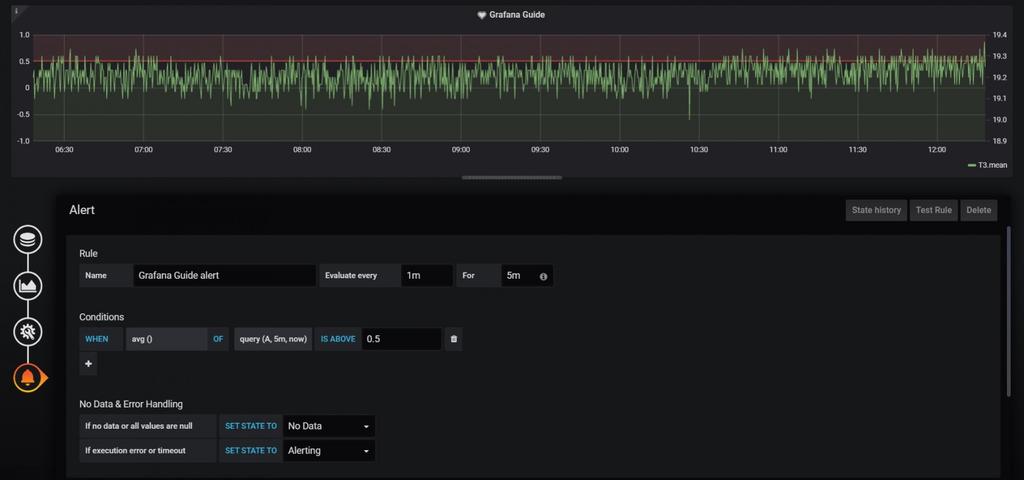Open the Visualization chart tab icon
This screenshot has height=480, width=1024.
[27, 286]
